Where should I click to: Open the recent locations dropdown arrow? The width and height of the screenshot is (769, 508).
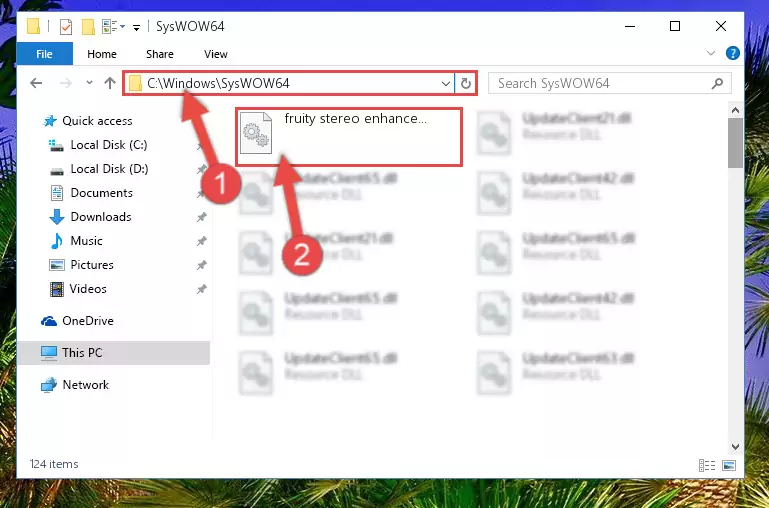click(x=89, y=83)
